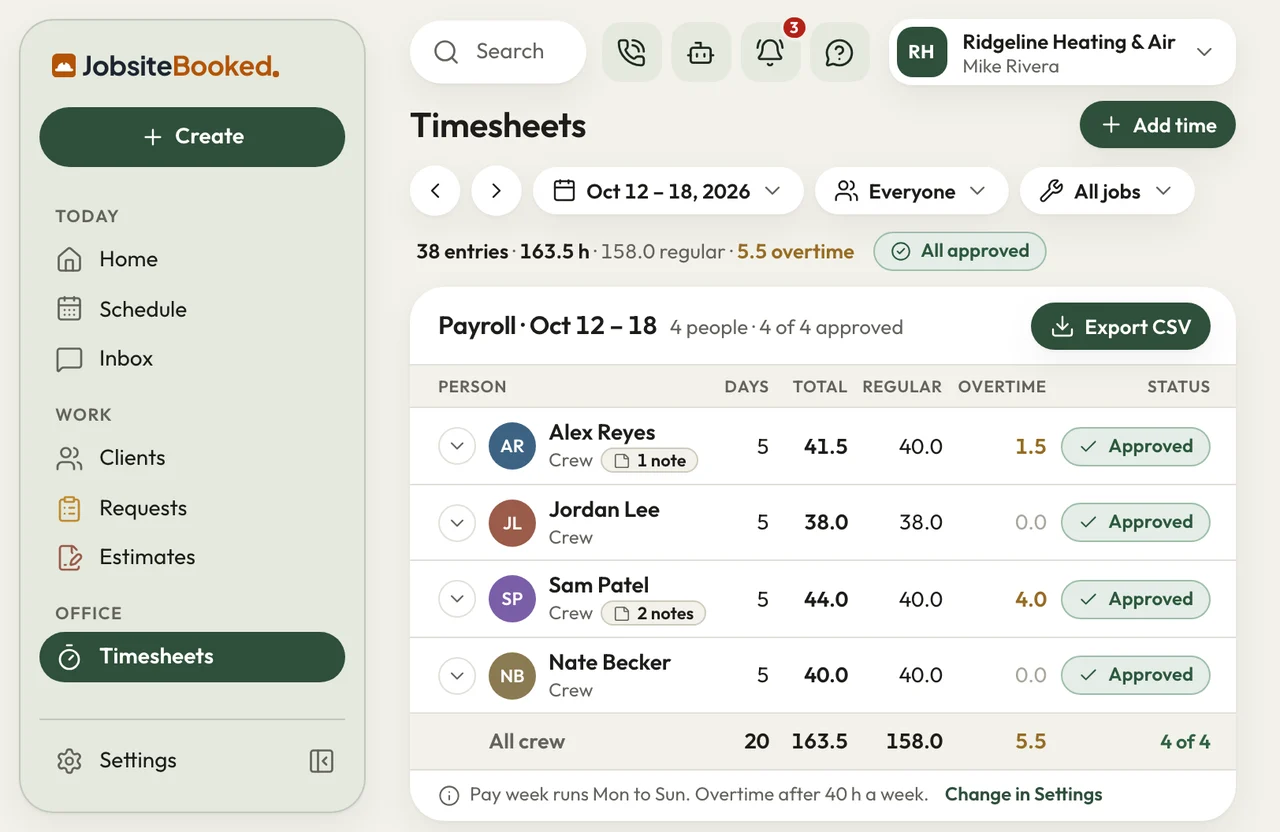The width and height of the screenshot is (1280, 832).
Task: Click the RH company avatar
Action: pos(922,52)
